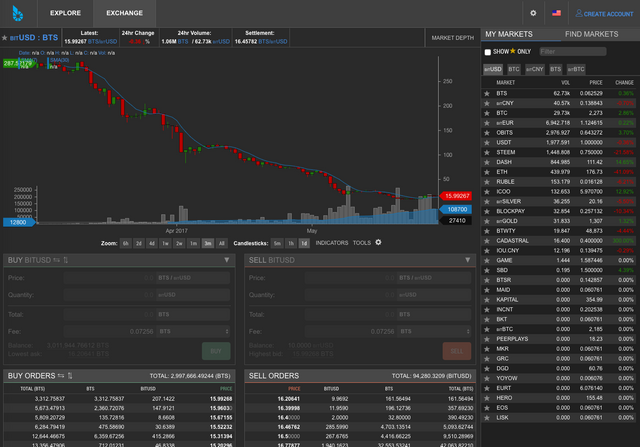Screen dimensions: 640x447
Task: Star the KAPITAL market row
Action: 487,300
